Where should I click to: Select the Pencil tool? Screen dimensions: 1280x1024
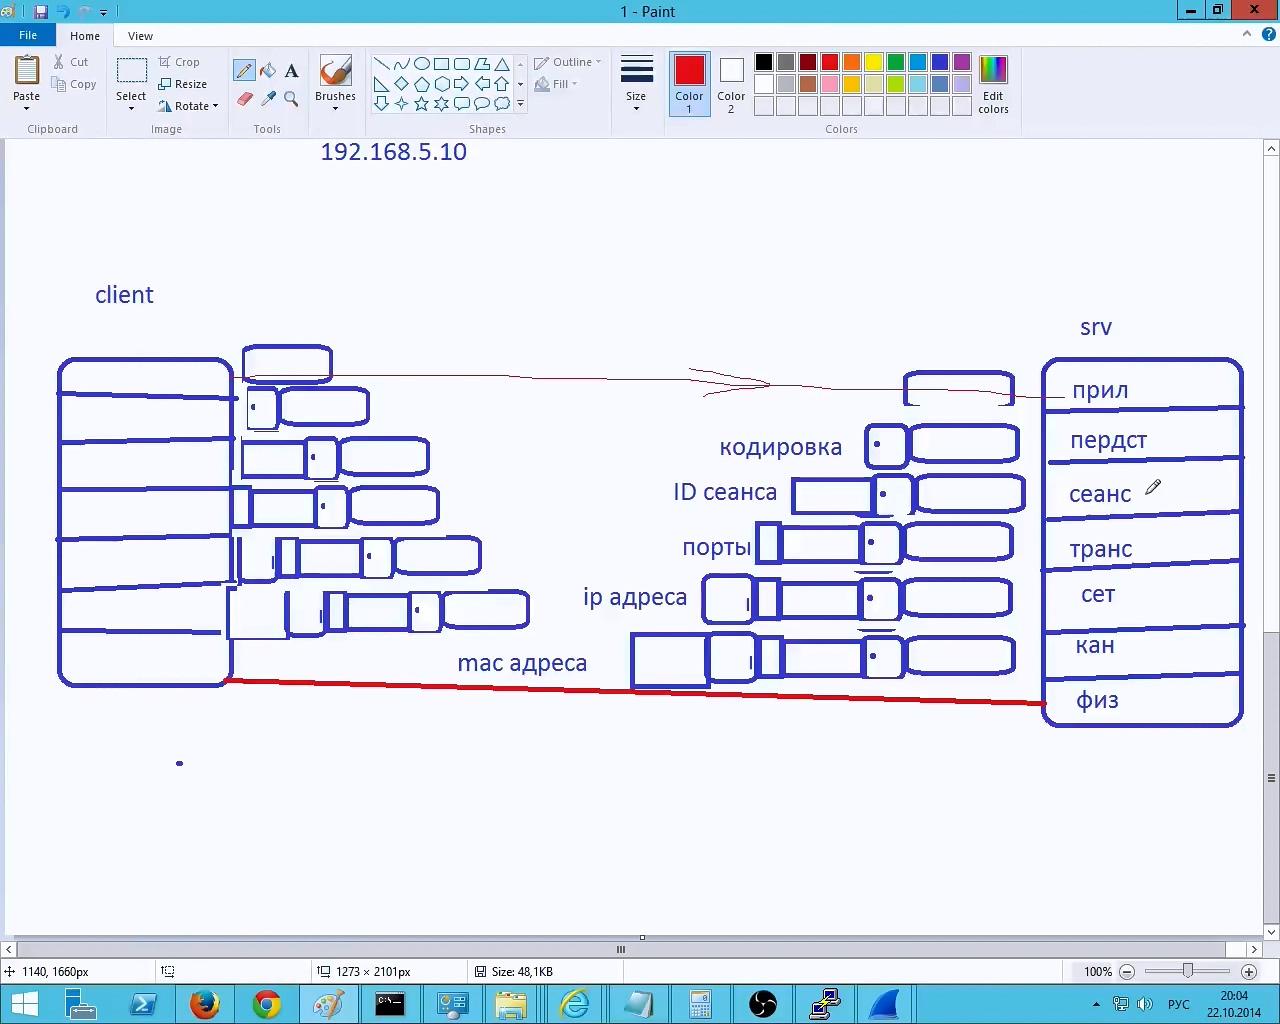[244, 71]
